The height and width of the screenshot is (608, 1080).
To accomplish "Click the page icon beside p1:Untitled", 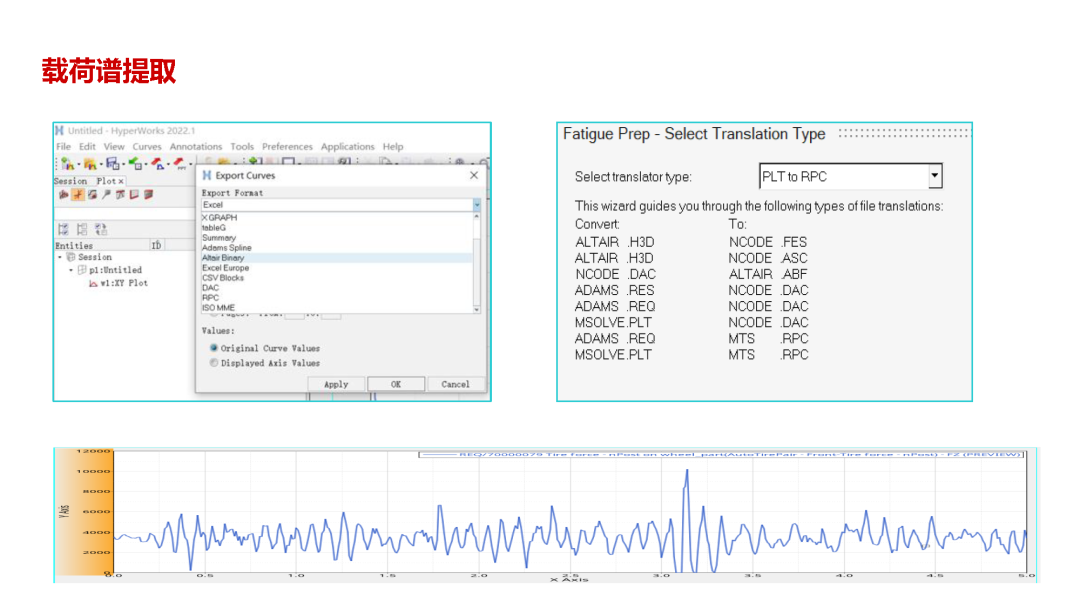I will [82, 270].
